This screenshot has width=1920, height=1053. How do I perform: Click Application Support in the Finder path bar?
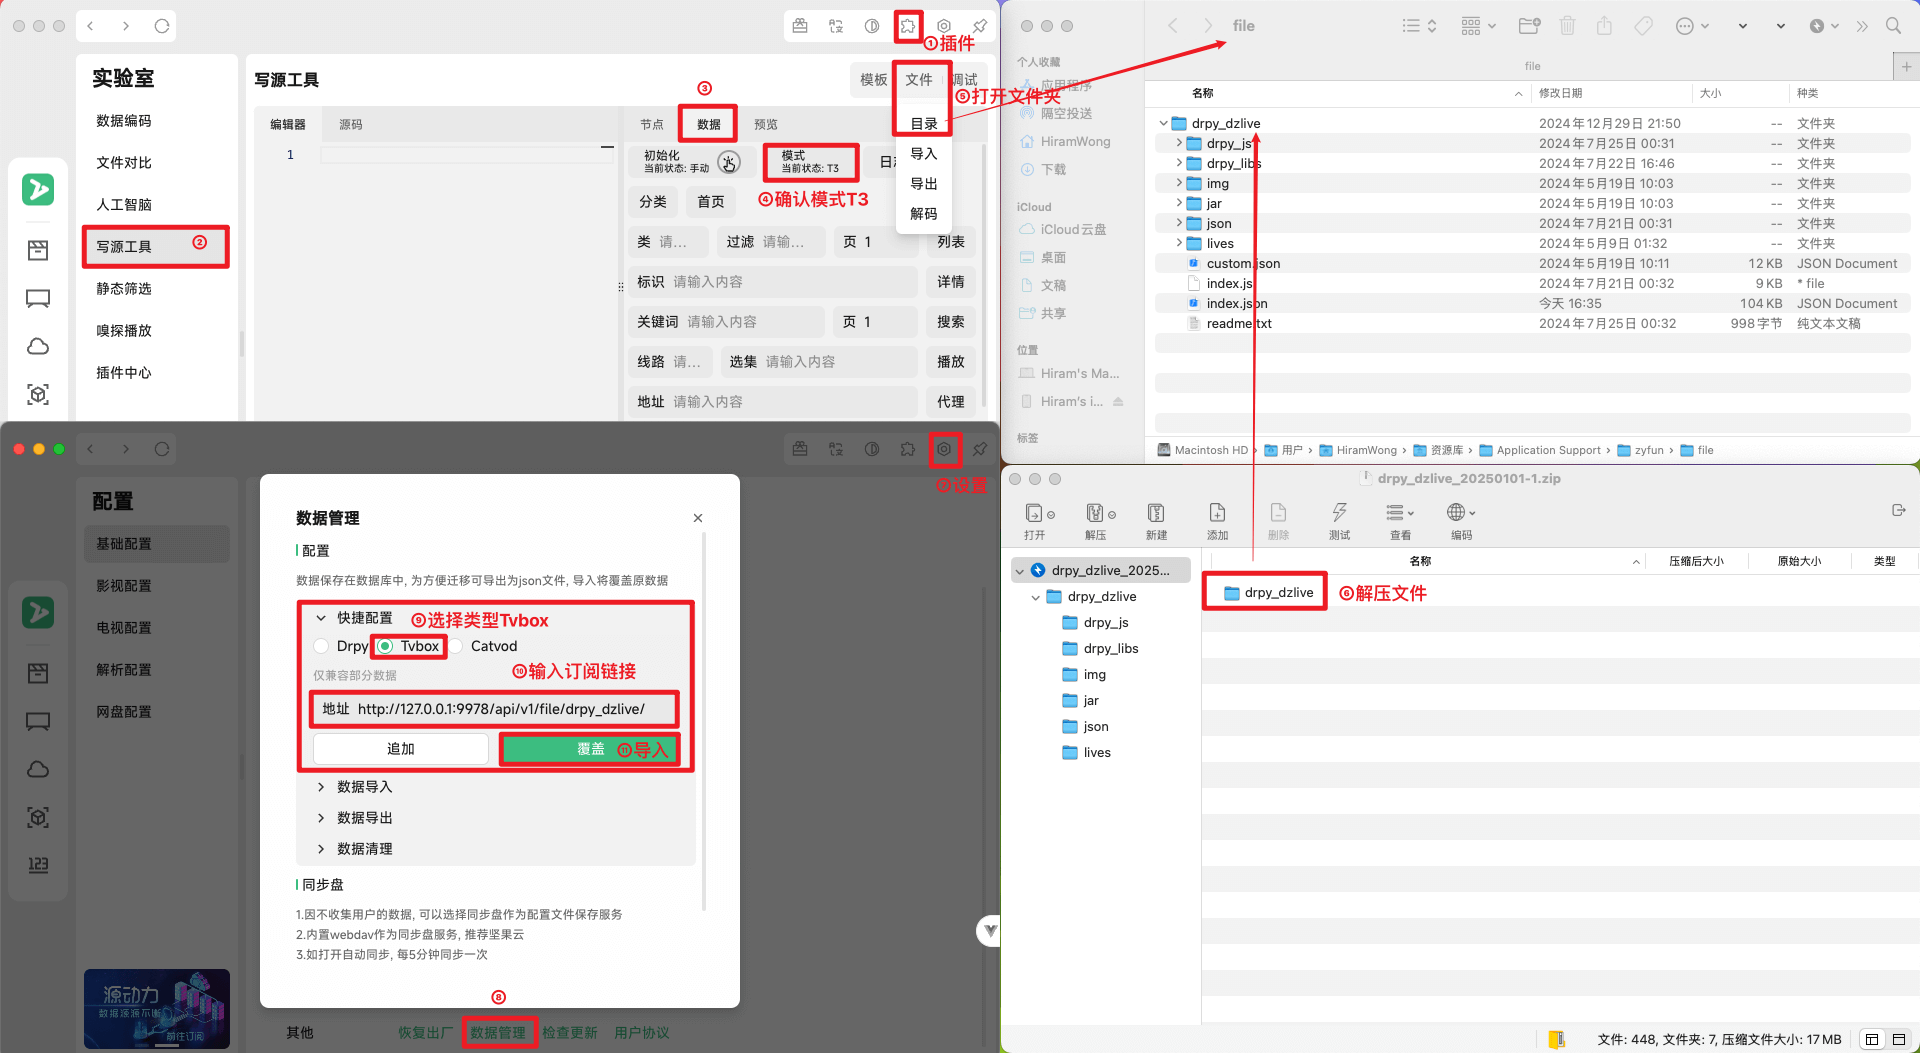point(1548,450)
